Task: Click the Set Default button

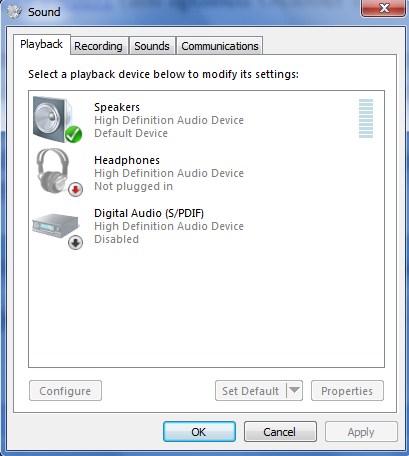Action: [x=251, y=391]
